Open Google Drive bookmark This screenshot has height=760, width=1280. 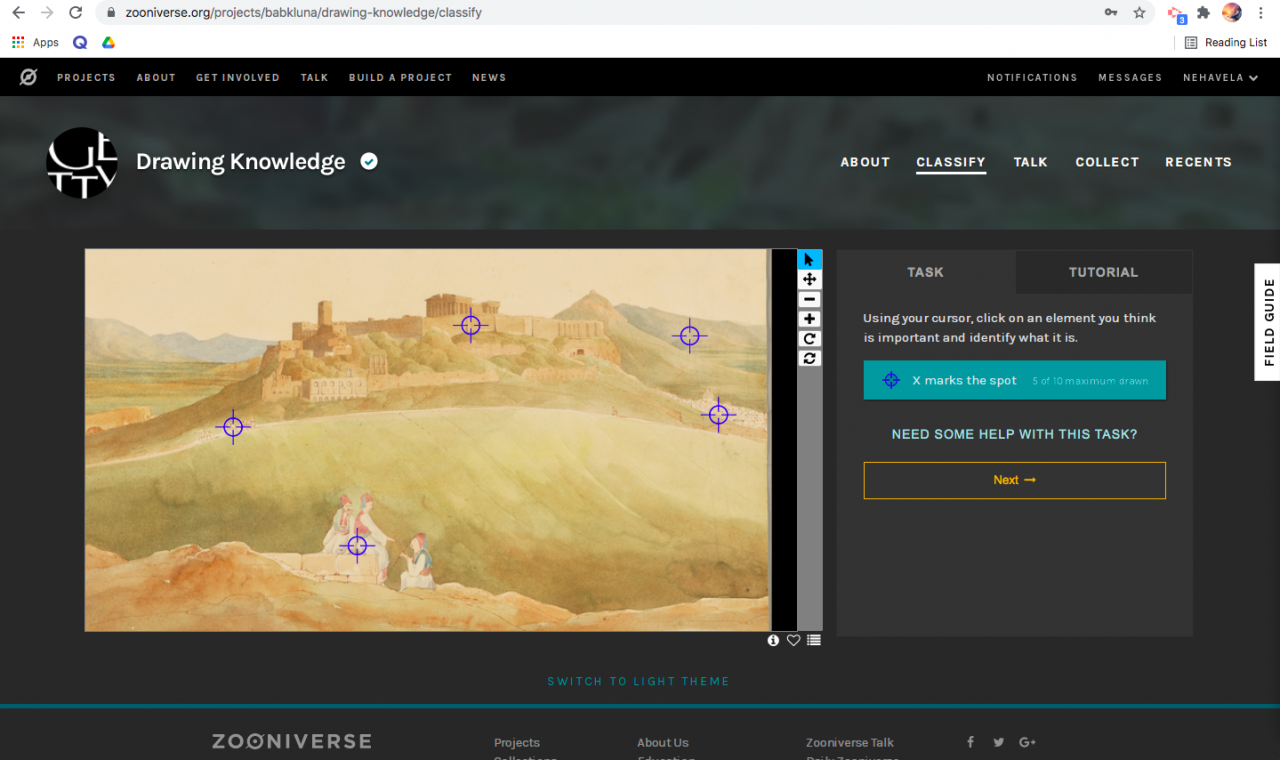(108, 42)
